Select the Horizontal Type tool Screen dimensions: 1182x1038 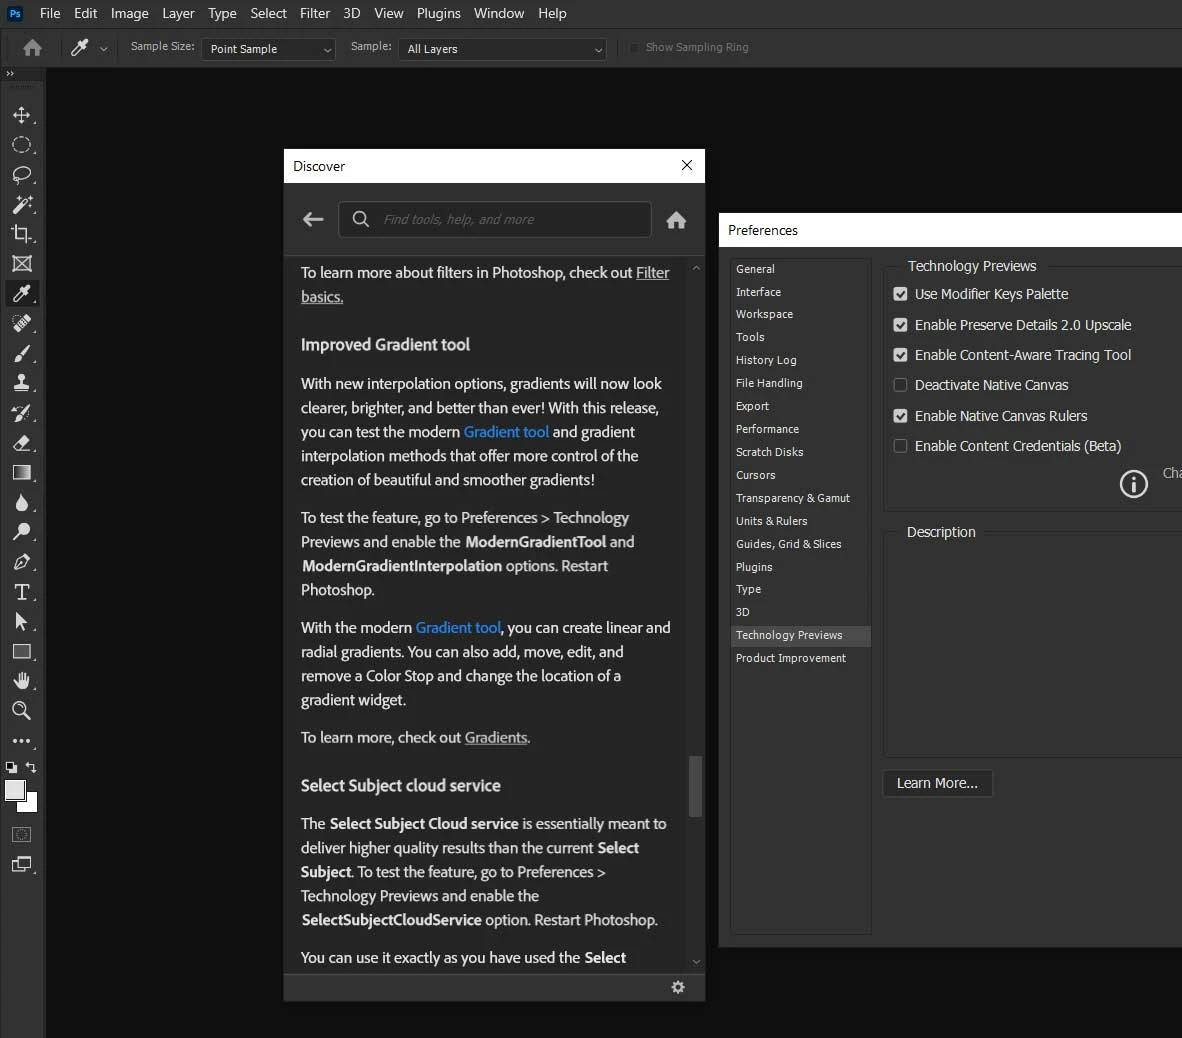point(22,592)
